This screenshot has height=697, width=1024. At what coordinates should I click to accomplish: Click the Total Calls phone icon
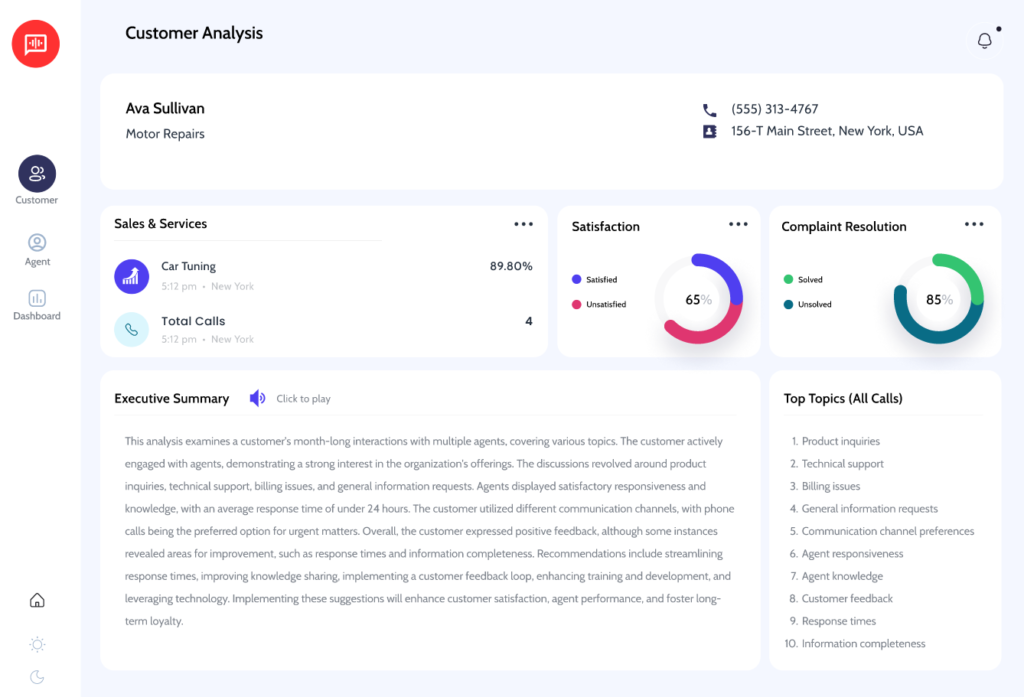click(x=131, y=329)
